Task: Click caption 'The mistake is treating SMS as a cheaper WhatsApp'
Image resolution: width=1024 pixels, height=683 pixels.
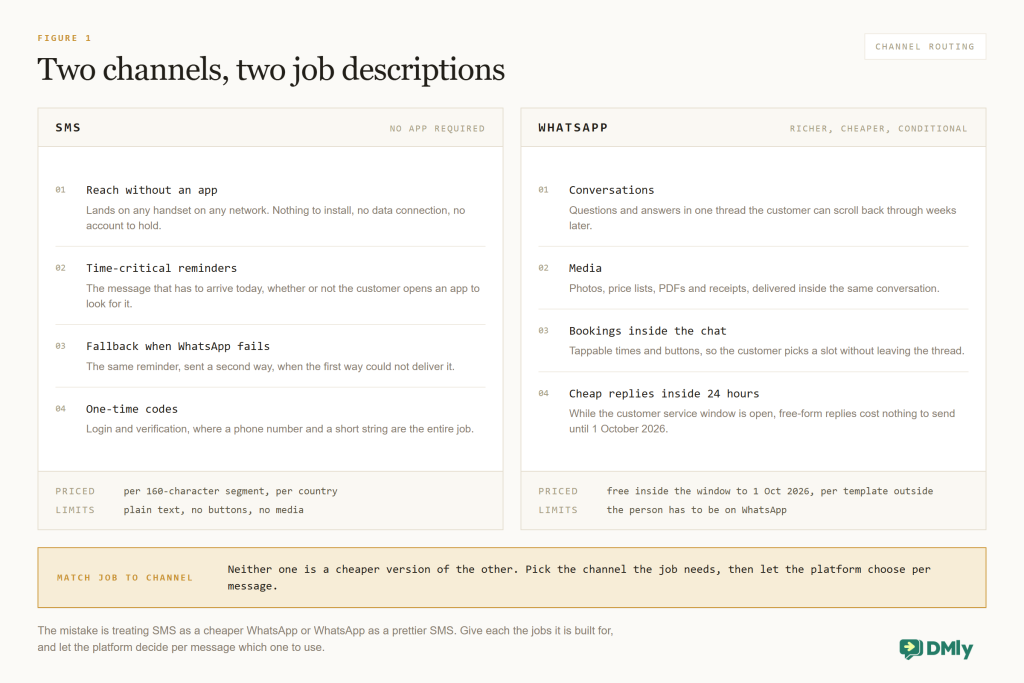Action: [168, 631]
